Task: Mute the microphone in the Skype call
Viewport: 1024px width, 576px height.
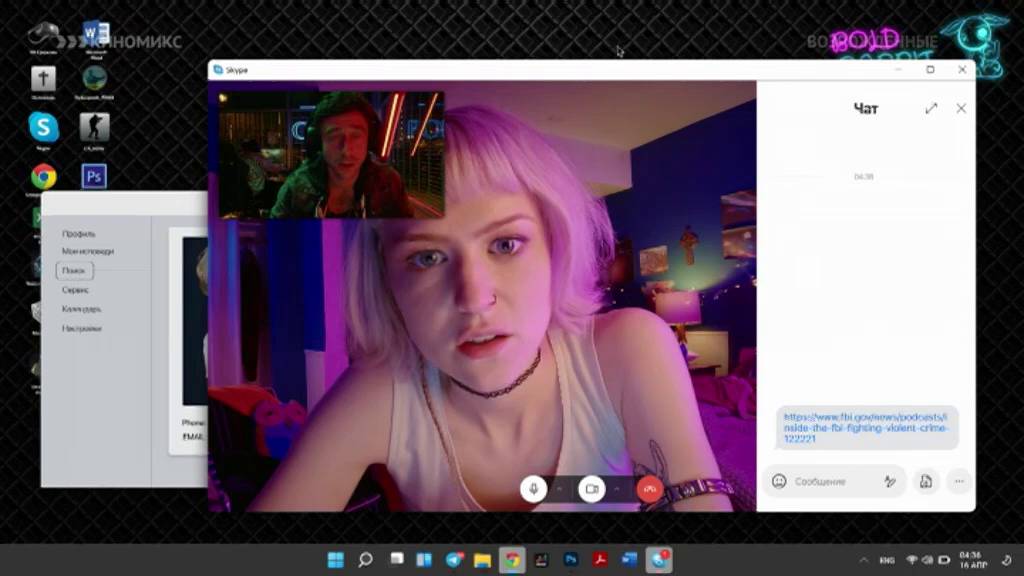Action: pos(534,488)
